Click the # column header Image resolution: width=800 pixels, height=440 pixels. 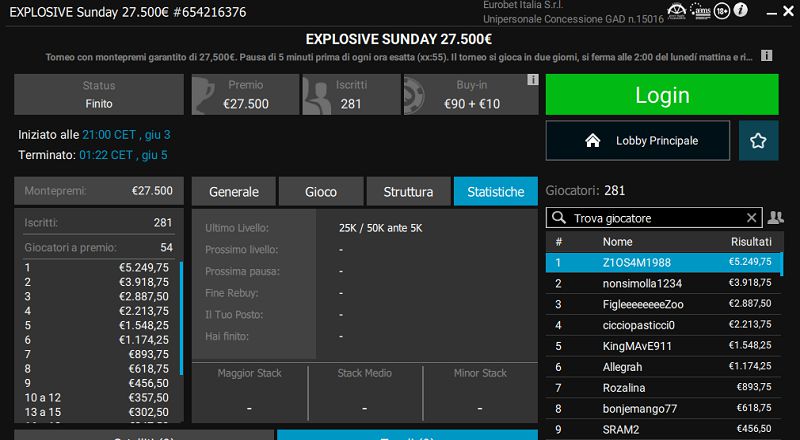[559, 241]
